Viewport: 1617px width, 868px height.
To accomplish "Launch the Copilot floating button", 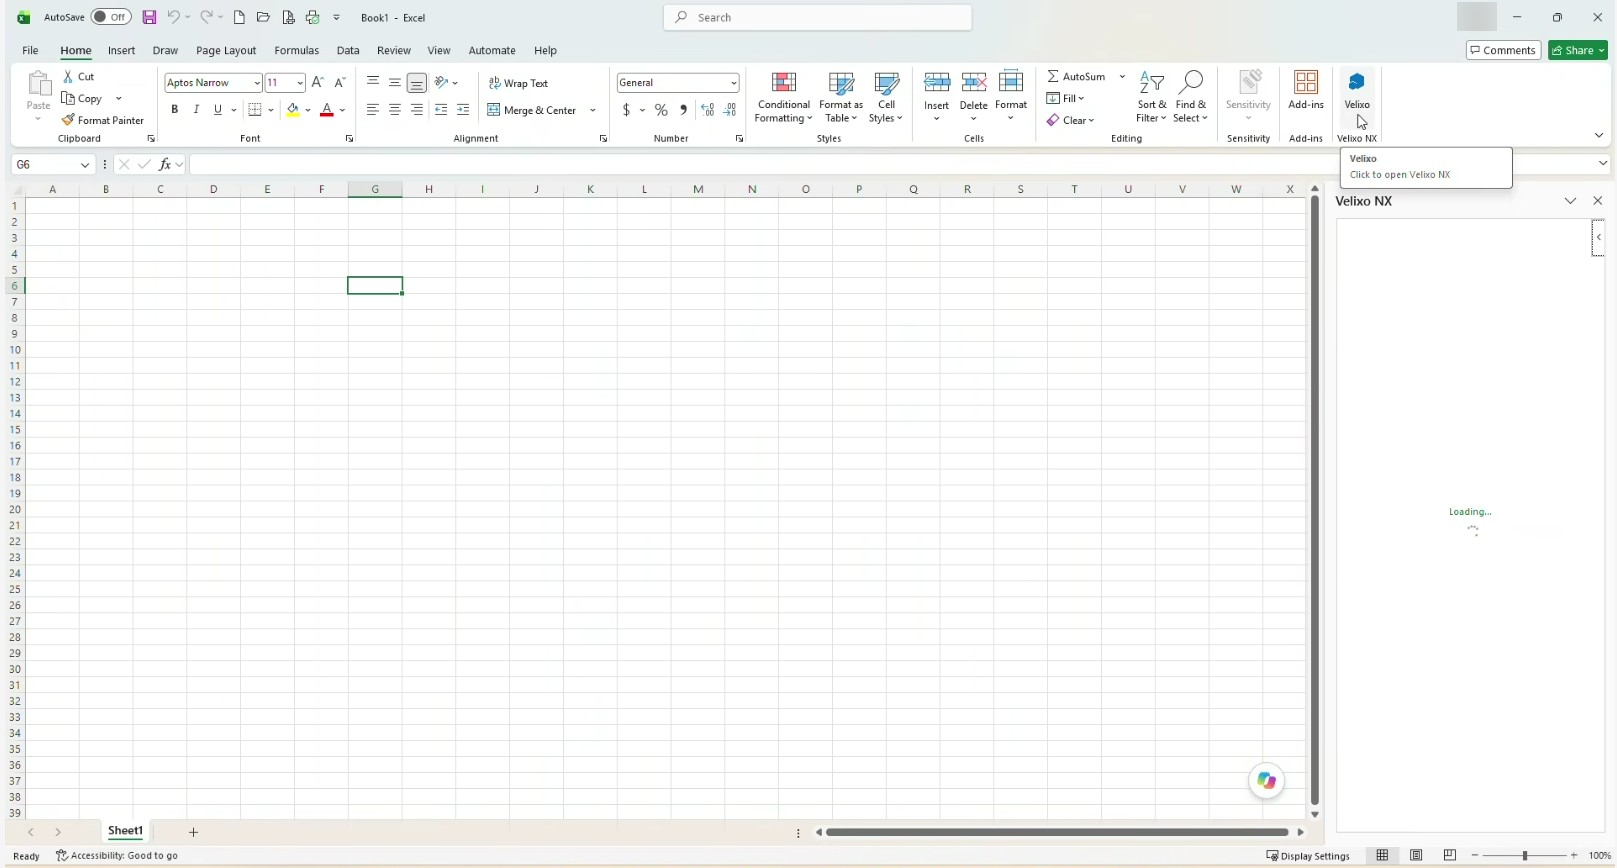I will click(1267, 781).
